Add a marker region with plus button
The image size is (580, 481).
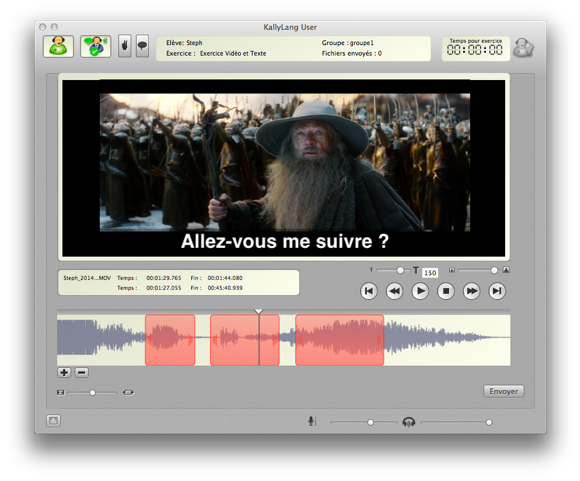pos(64,373)
